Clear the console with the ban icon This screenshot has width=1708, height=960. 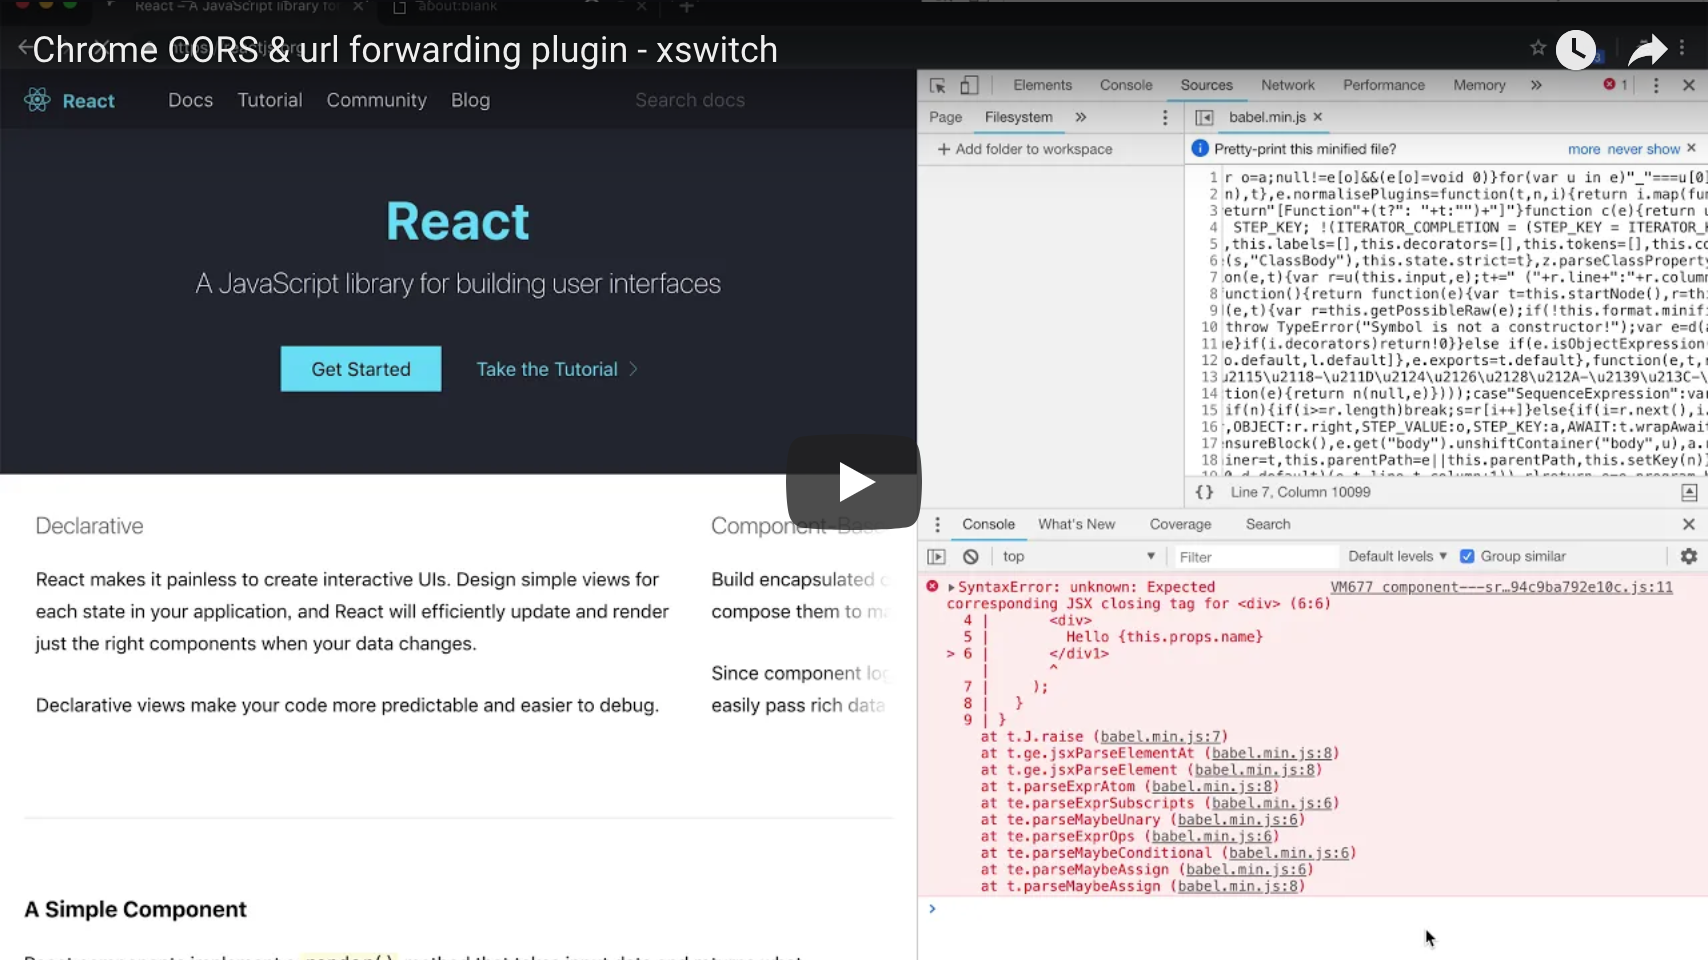[x=970, y=557]
